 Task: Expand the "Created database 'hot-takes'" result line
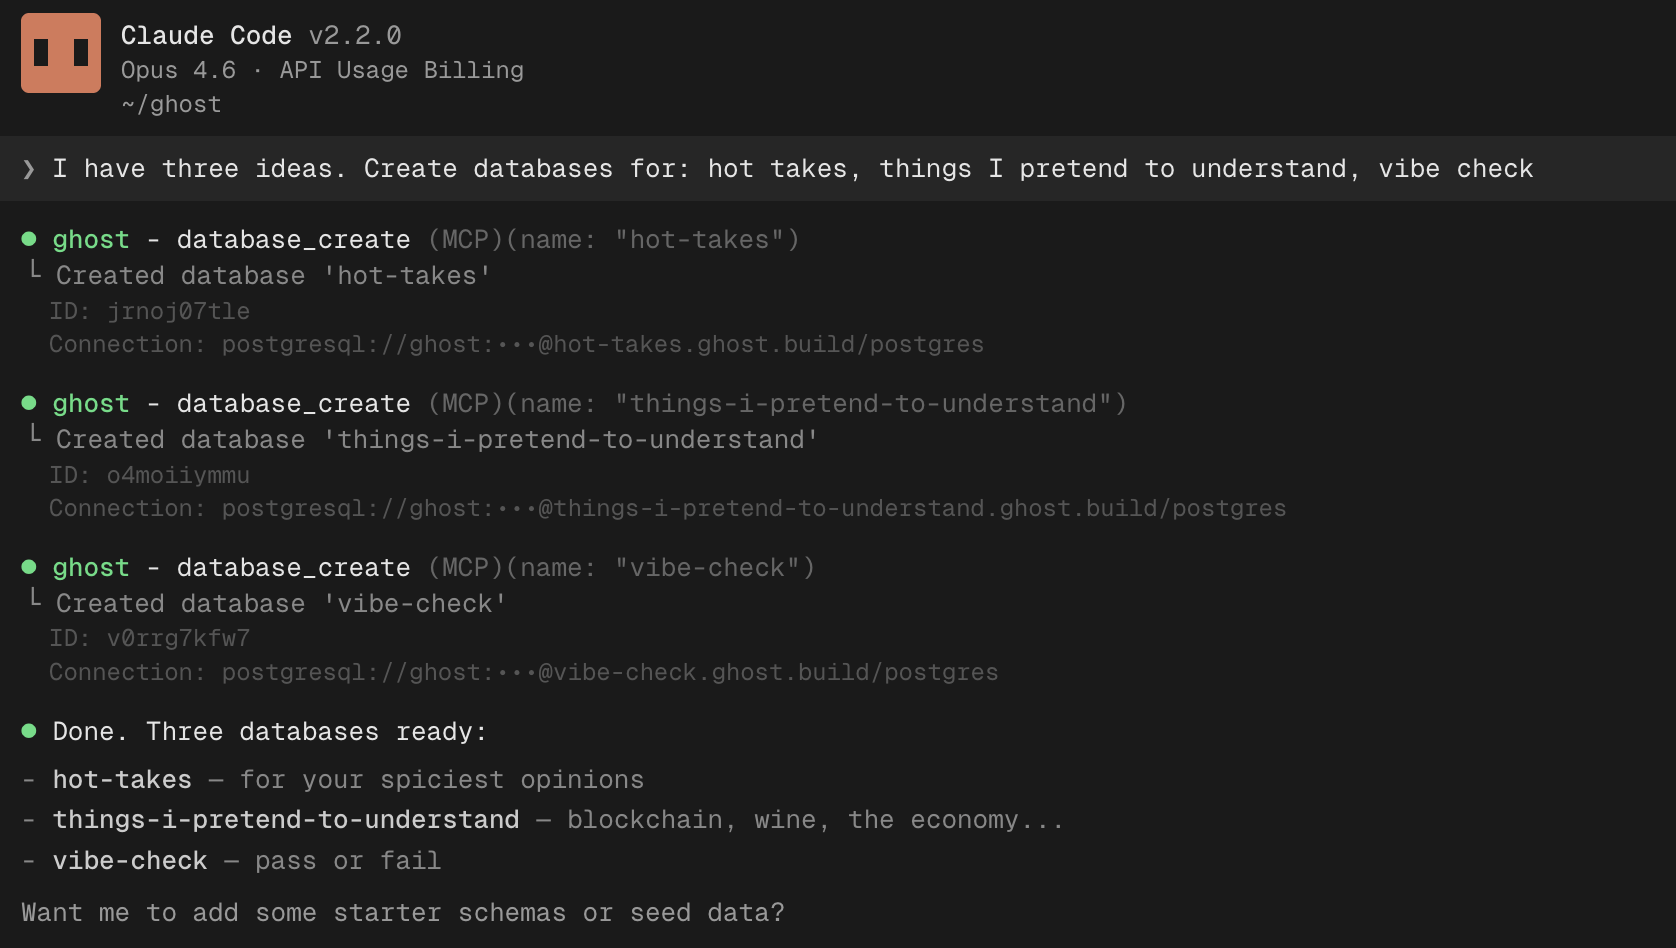[x=273, y=276]
